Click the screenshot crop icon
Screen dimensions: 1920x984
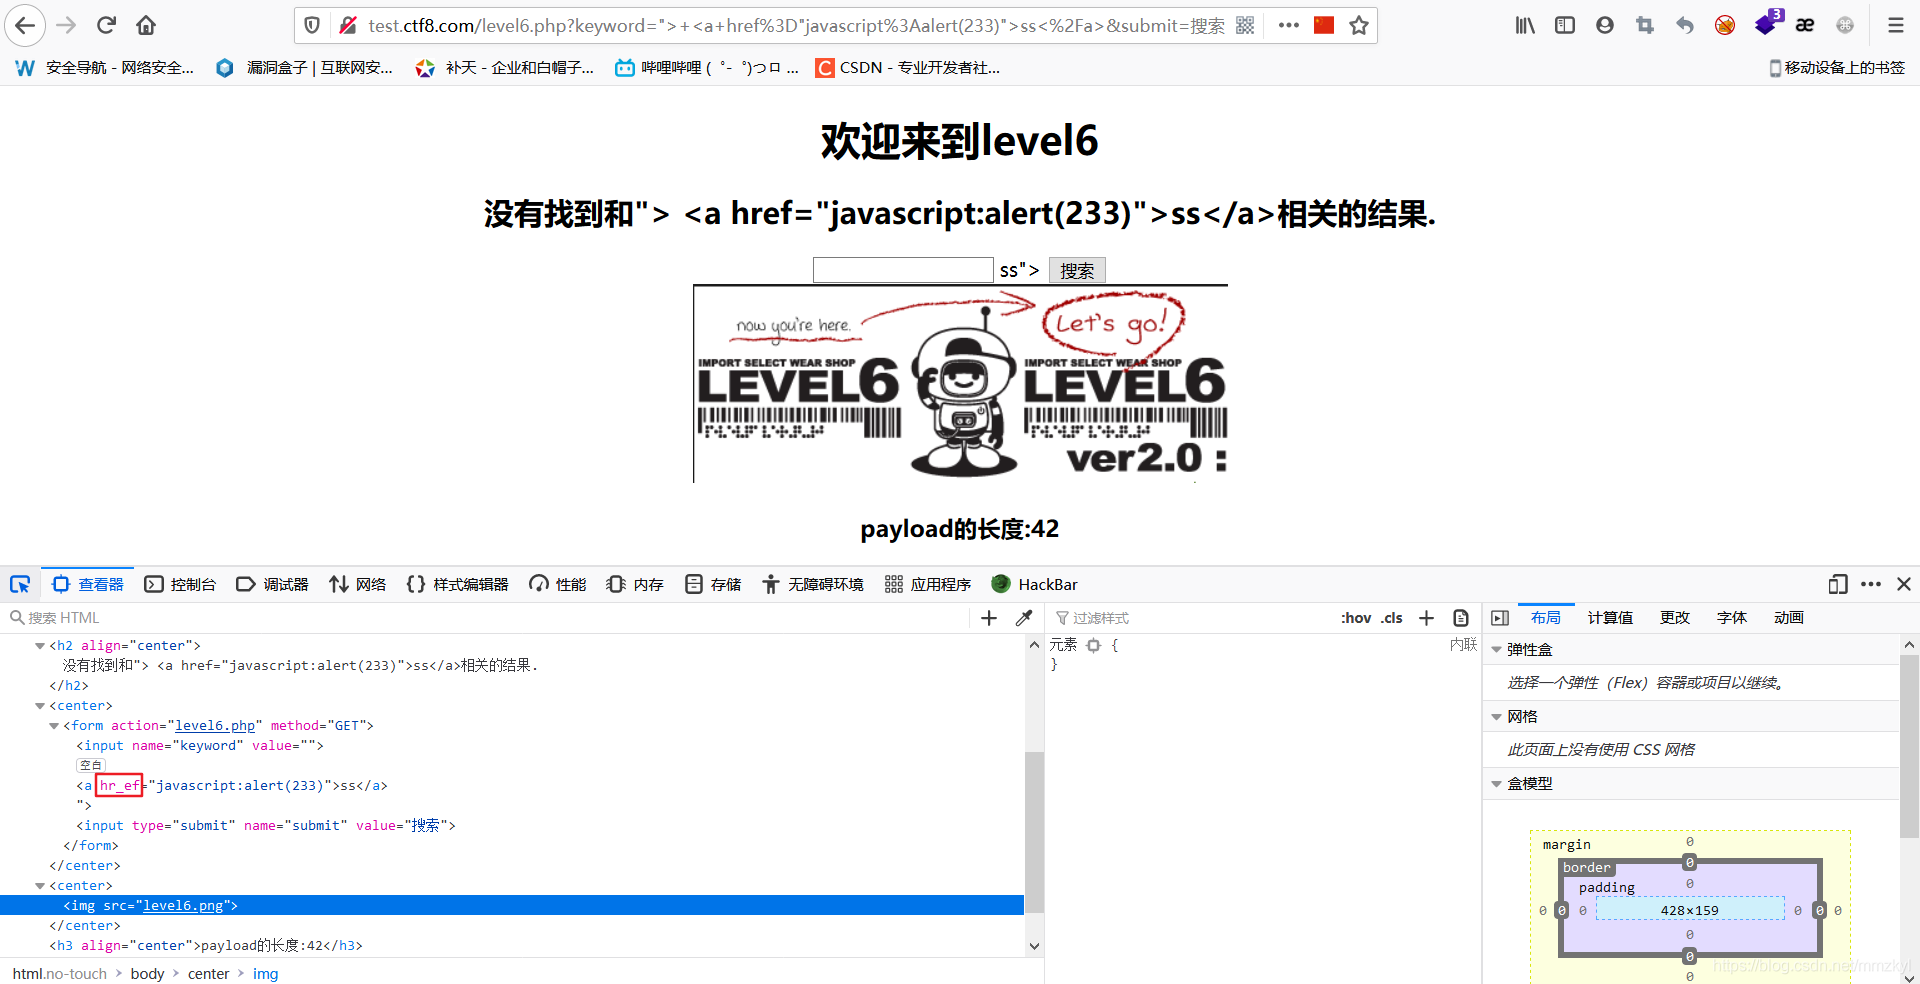(1645, 25)
